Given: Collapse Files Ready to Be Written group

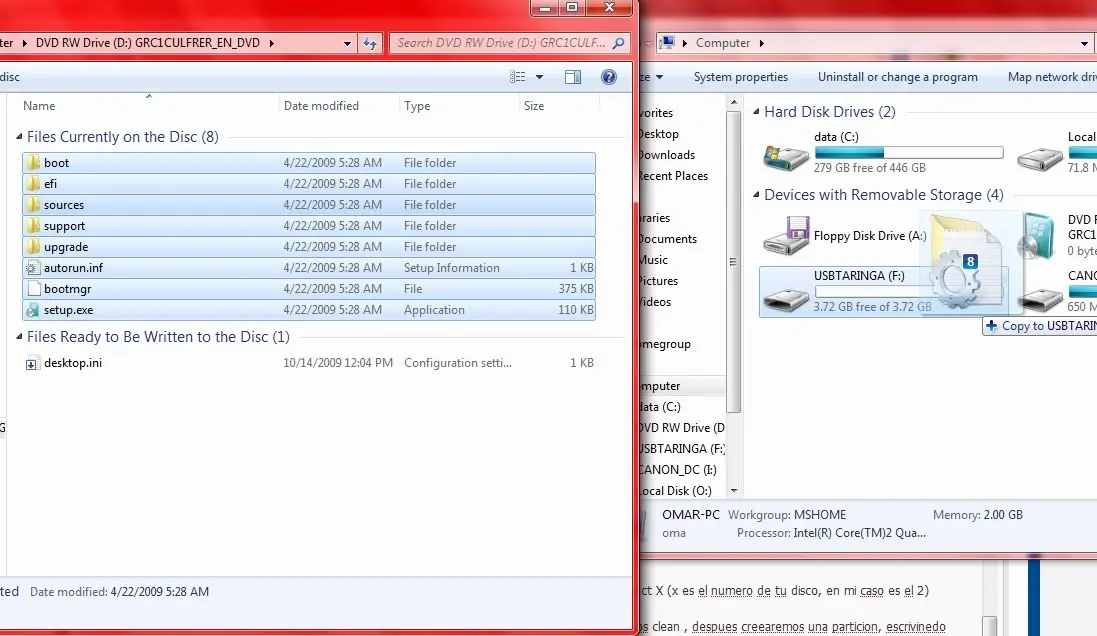Looking at the screenshot, I should coord(19,337).
